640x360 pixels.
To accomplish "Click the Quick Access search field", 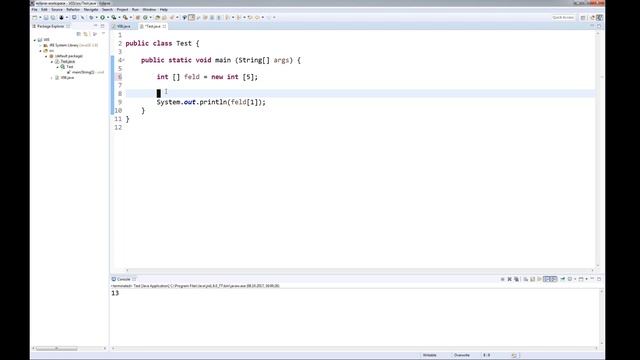I will pos(563,18).
